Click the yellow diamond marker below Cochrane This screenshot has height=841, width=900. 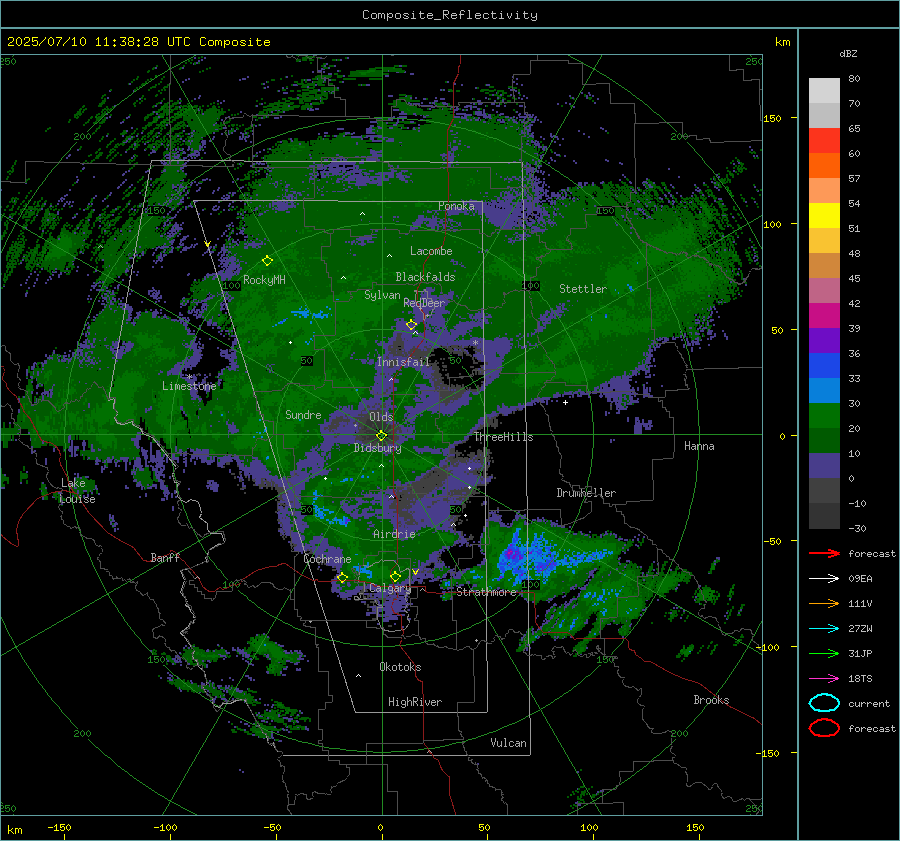tap(342, 578)
